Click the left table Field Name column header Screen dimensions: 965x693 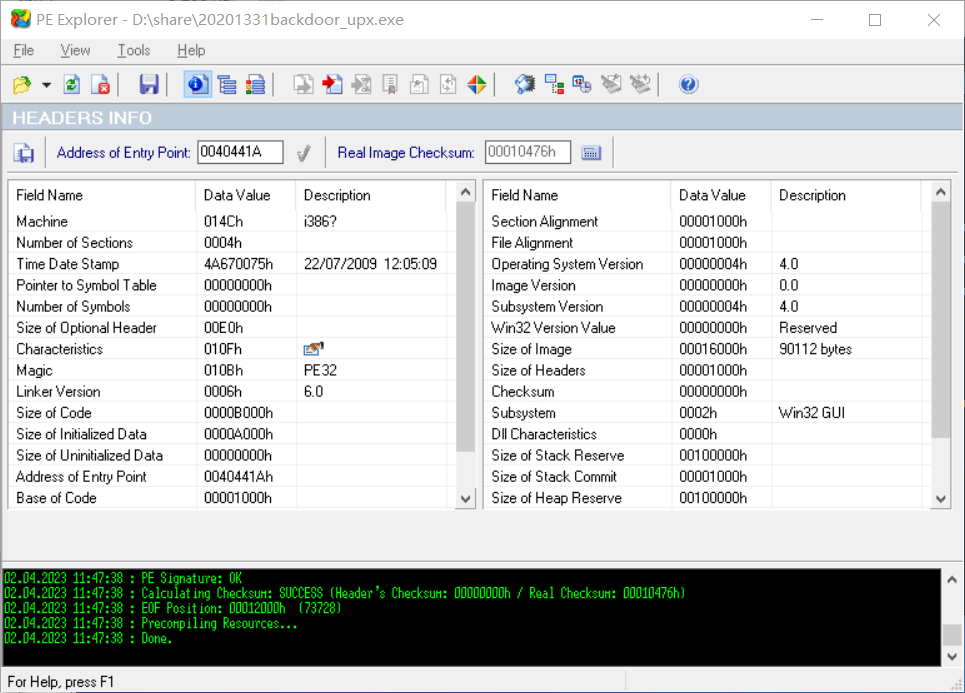(x=102, y=195)
